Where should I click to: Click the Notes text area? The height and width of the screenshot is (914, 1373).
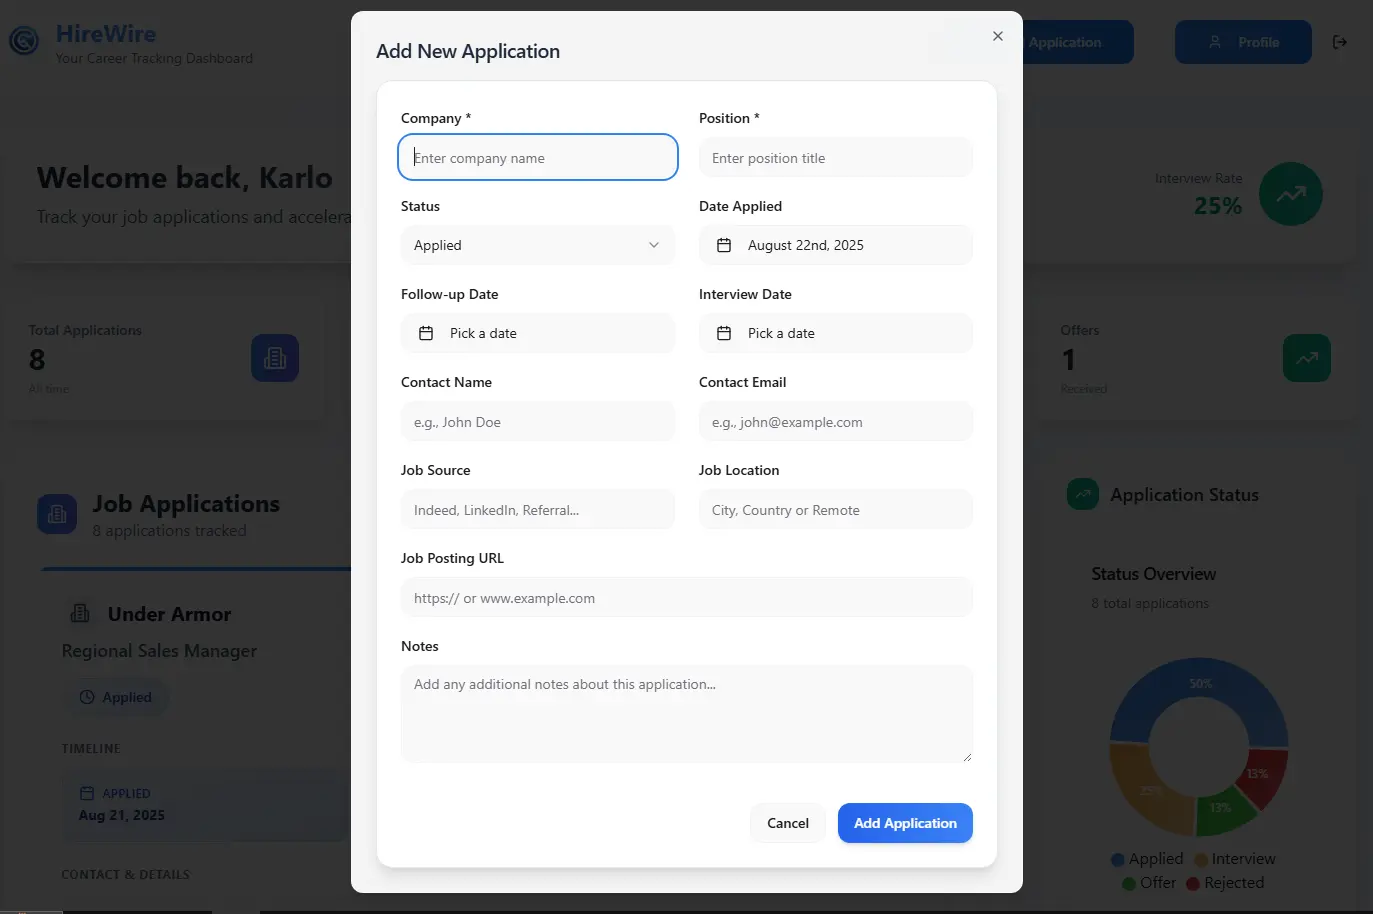(687, 714)
